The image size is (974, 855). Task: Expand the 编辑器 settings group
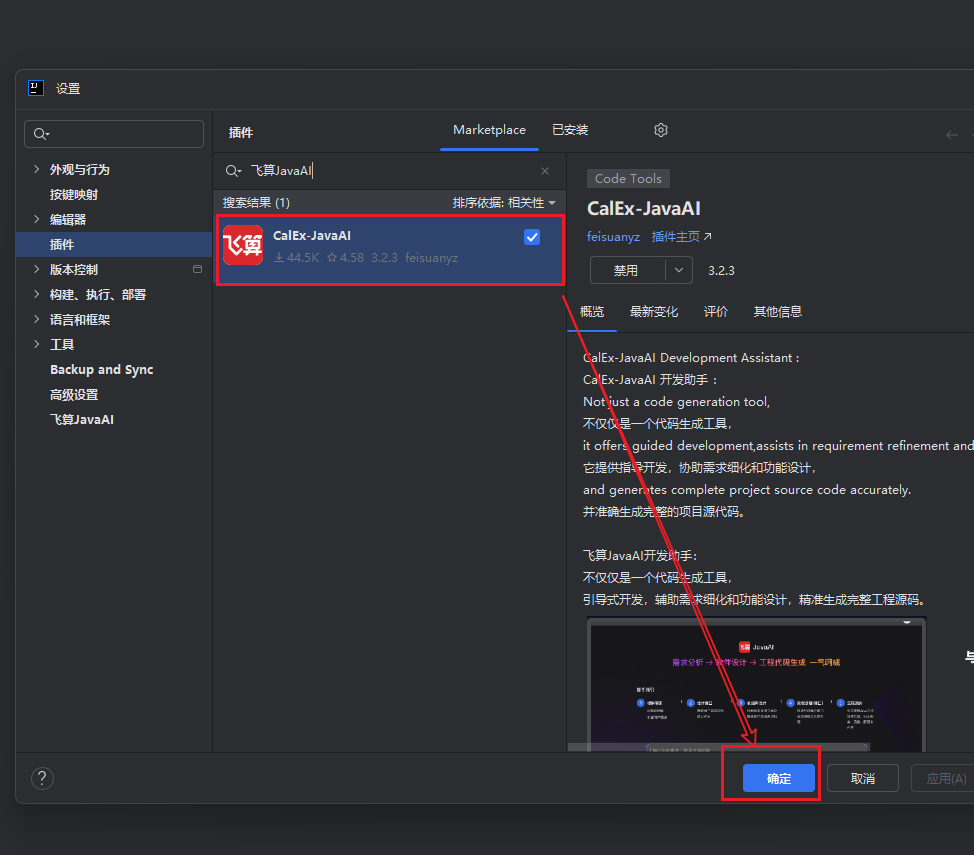click(37, 219)
